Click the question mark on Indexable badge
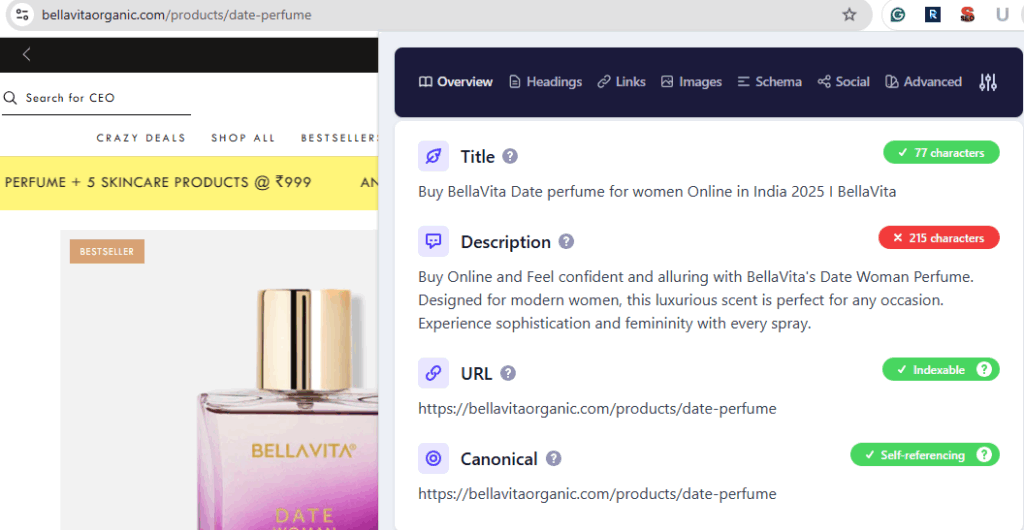The height and width of the screenshot is (530, 1024). pos(984,369)
